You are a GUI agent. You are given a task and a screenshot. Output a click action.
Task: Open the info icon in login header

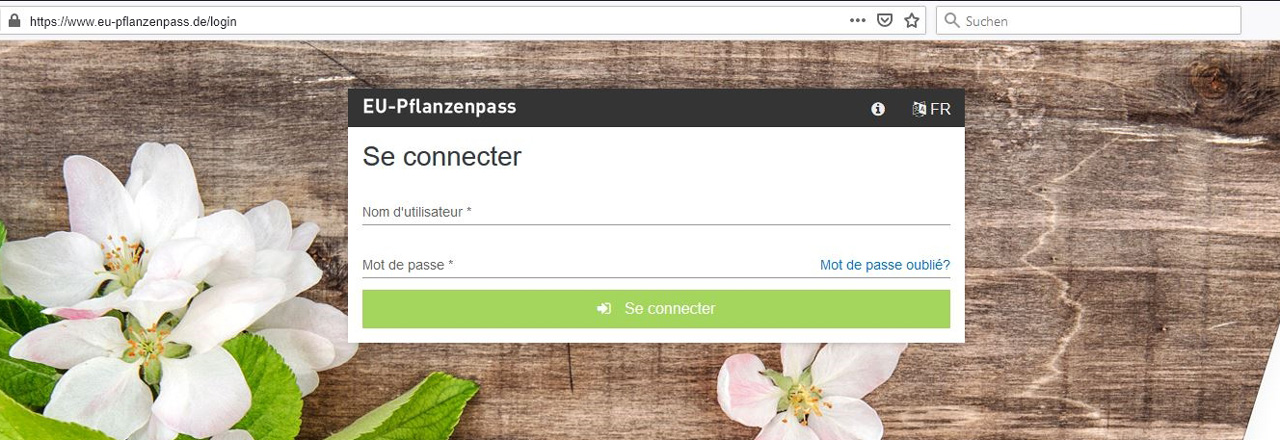(878, 109)
